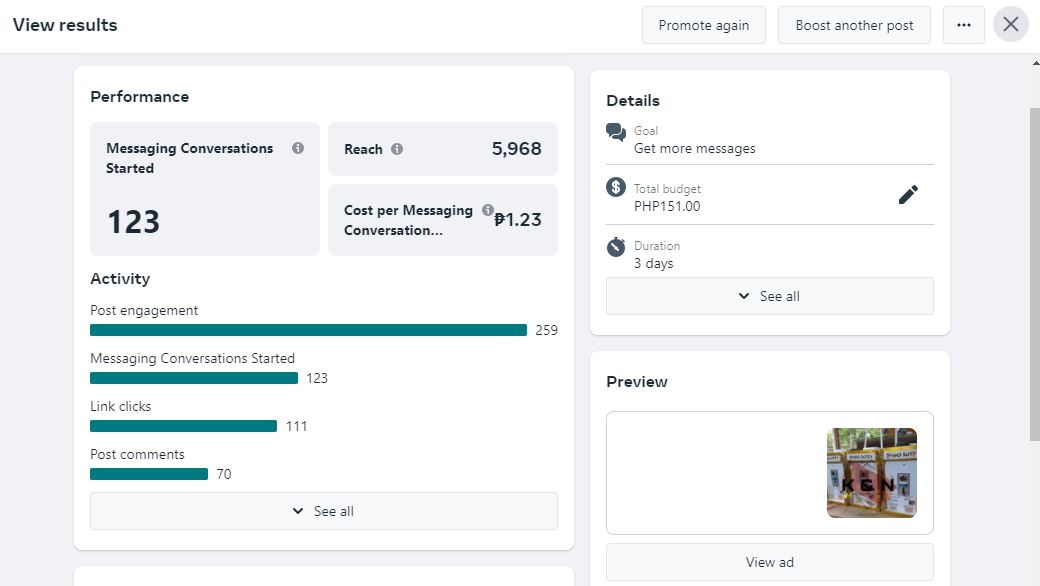Click the ad preview thumbnail image
The width and height of the screenshot is (1040, 586).
872,473
